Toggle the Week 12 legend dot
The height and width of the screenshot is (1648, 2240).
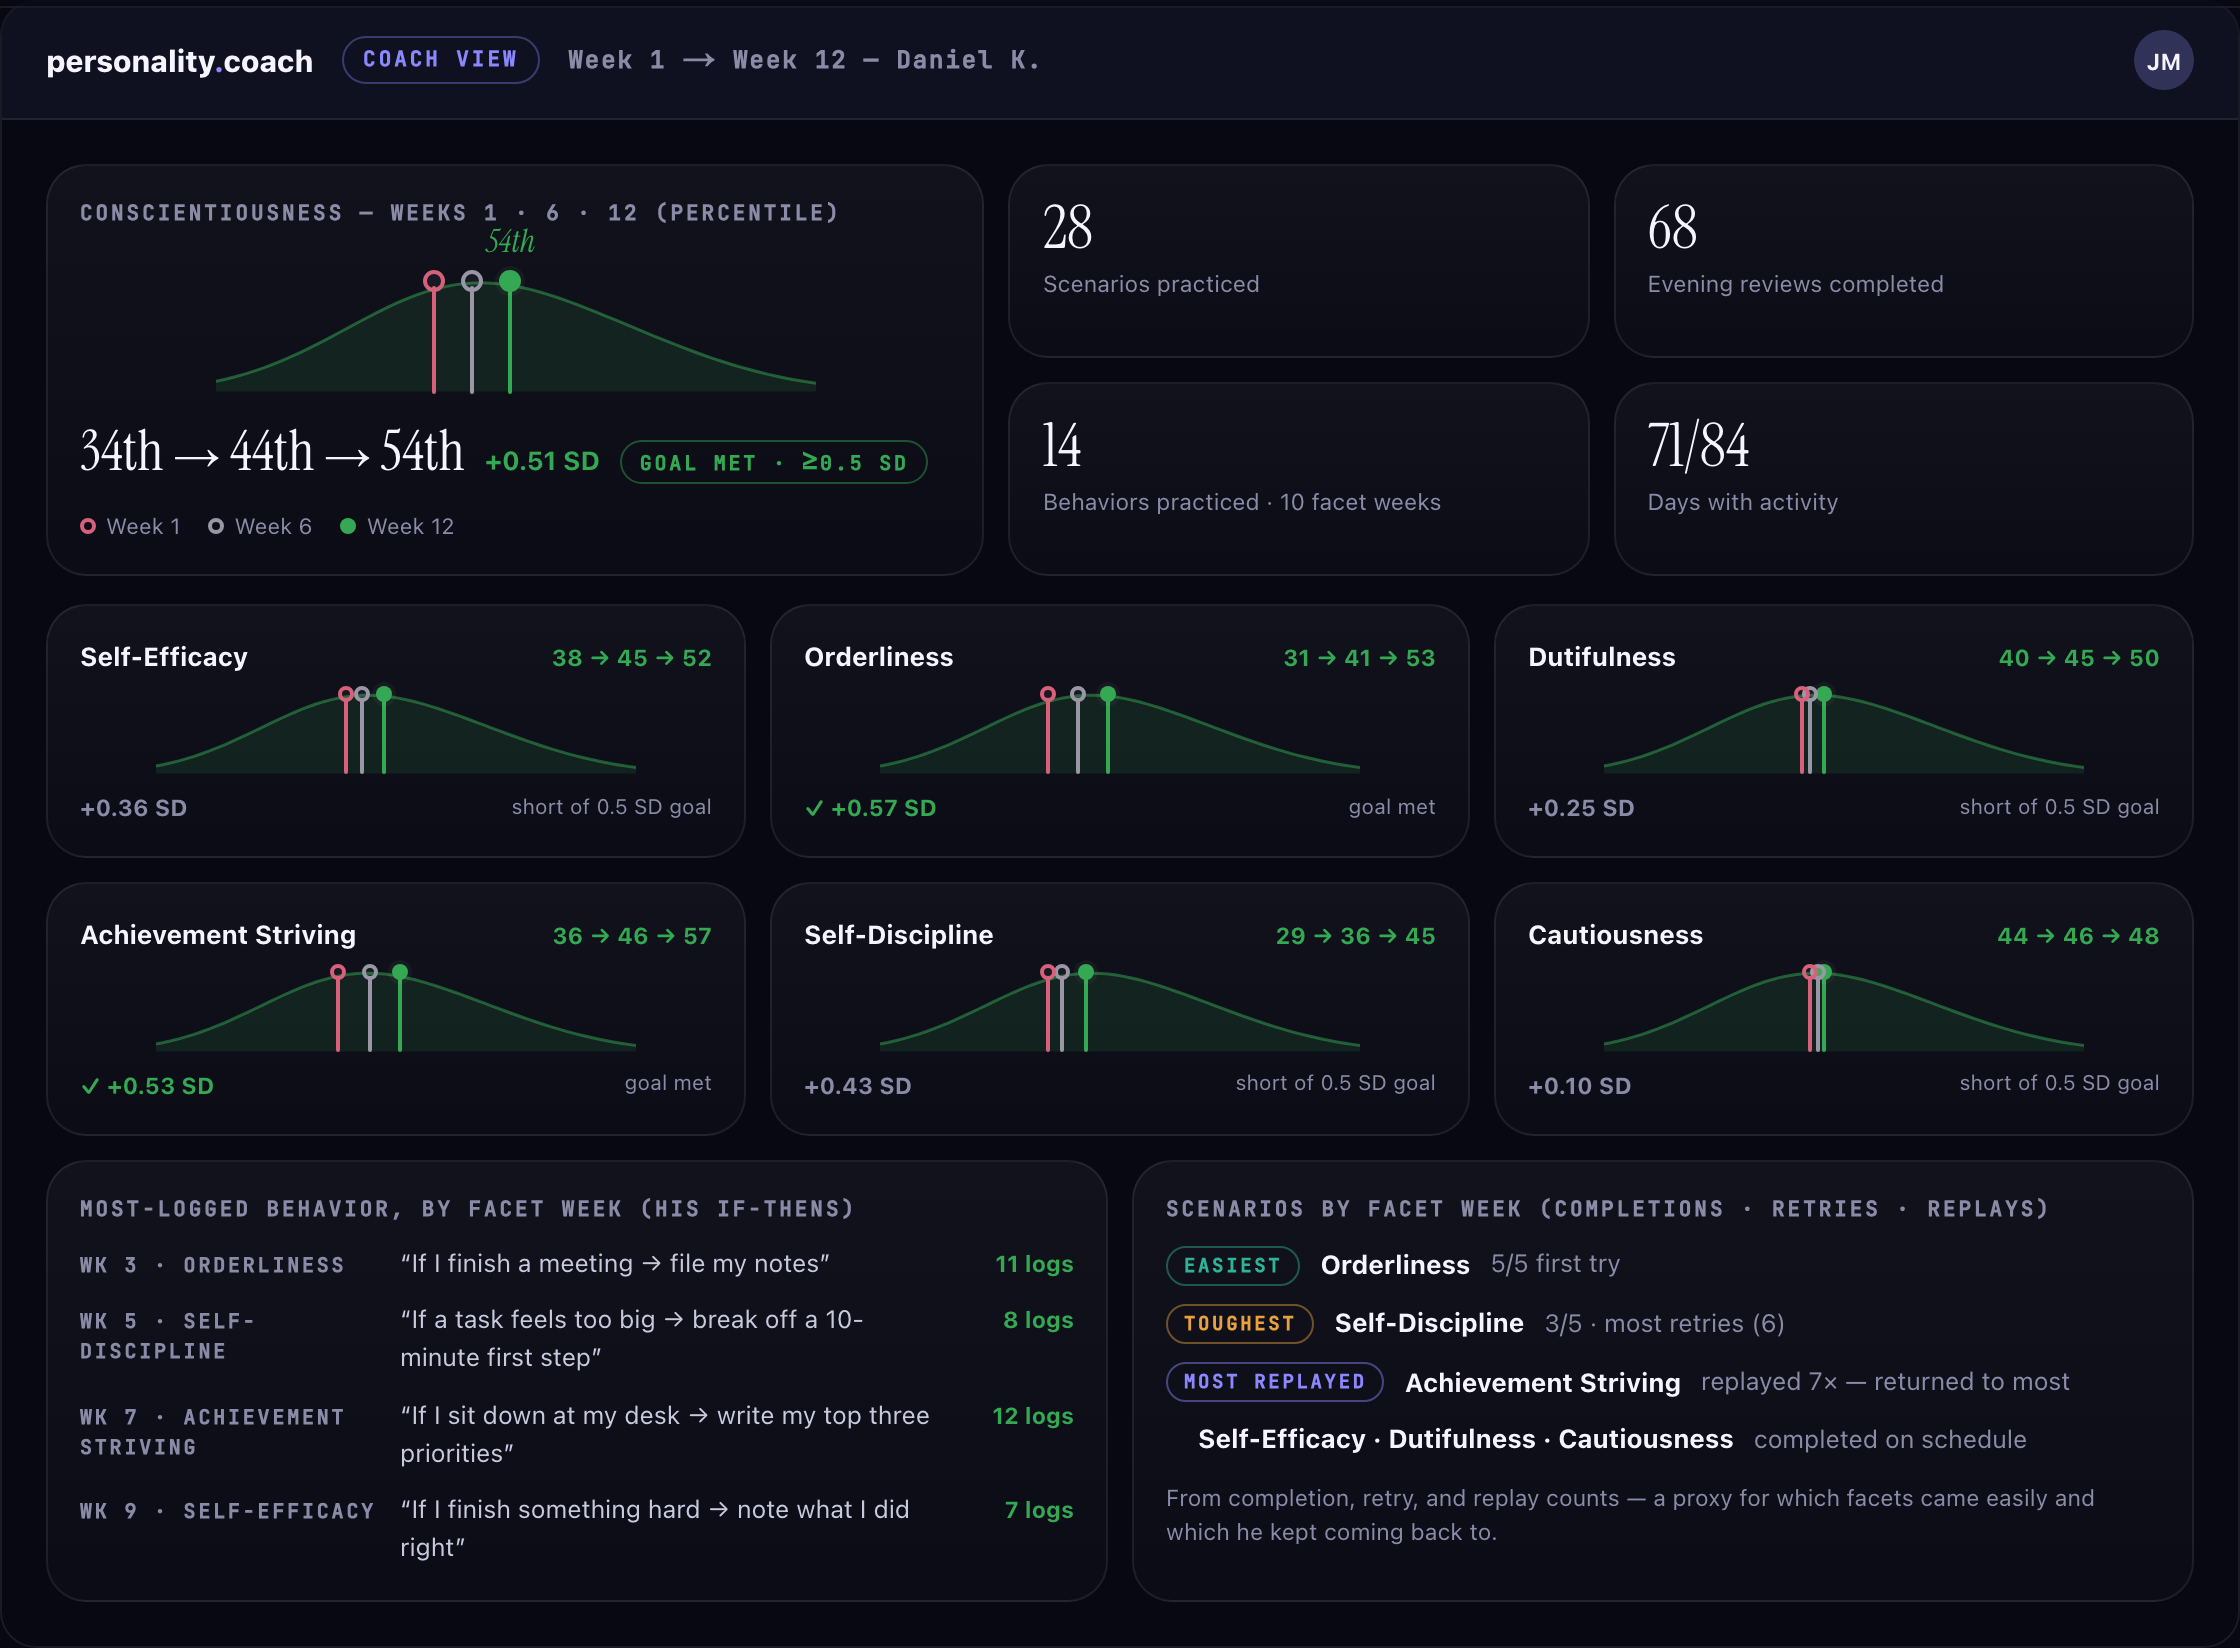(x=348, y=526)
